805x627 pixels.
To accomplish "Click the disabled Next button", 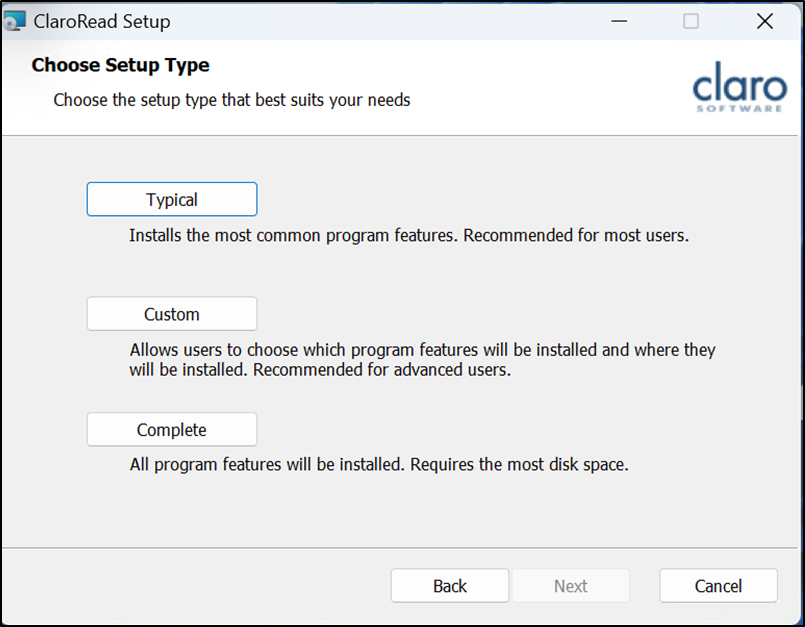I will pos(571,586).
